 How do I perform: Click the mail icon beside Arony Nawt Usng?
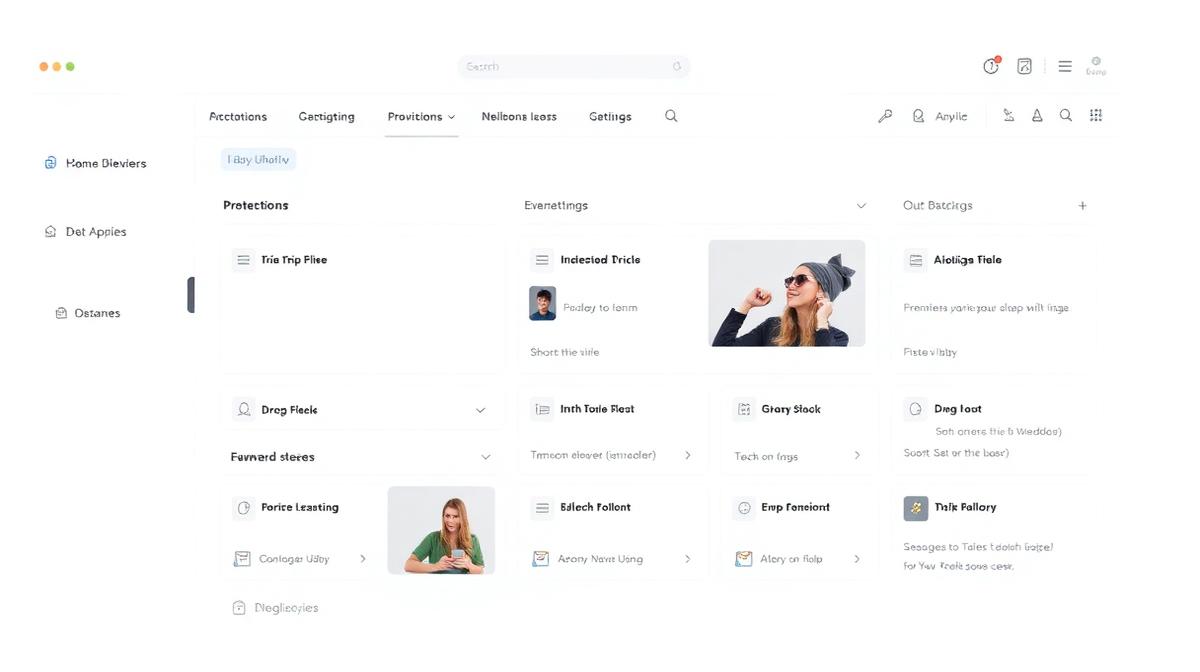541,559
